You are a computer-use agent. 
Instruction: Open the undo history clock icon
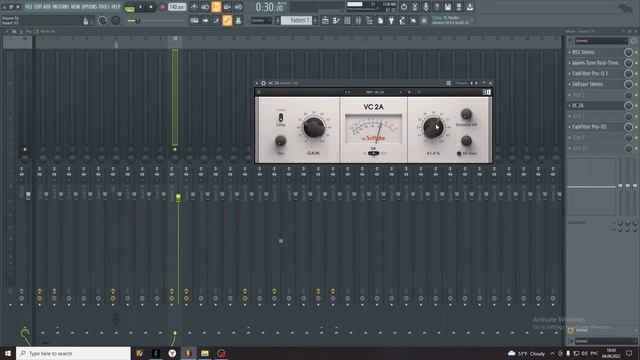(404, 7)
